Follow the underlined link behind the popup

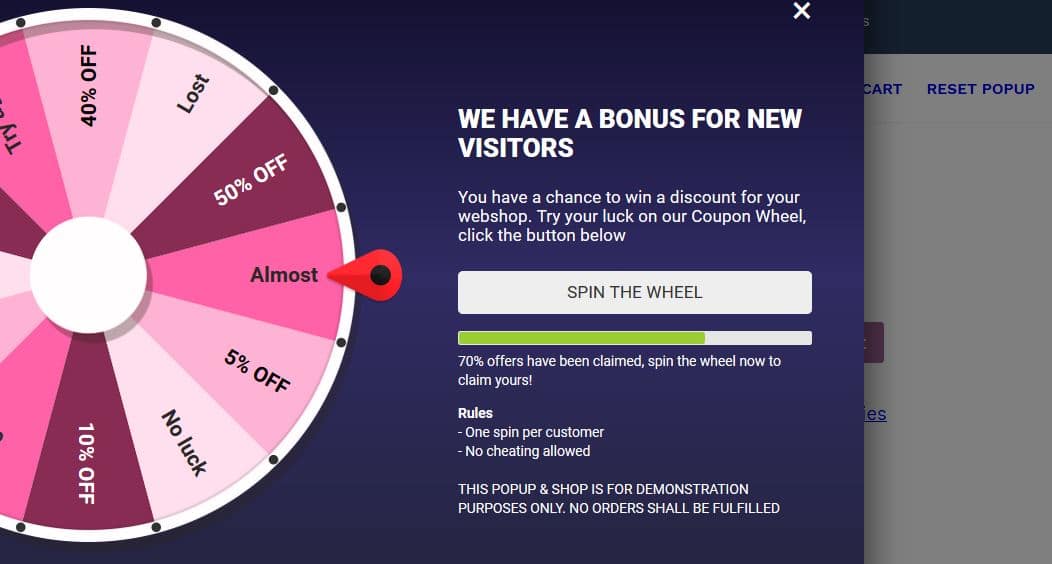pos(875,414)
